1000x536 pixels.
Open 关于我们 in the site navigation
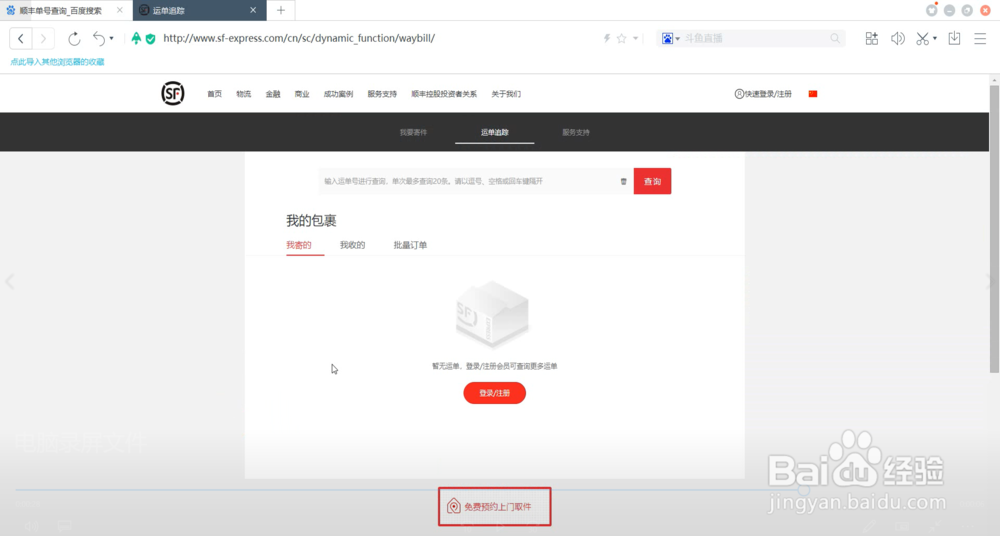point(506,94)
